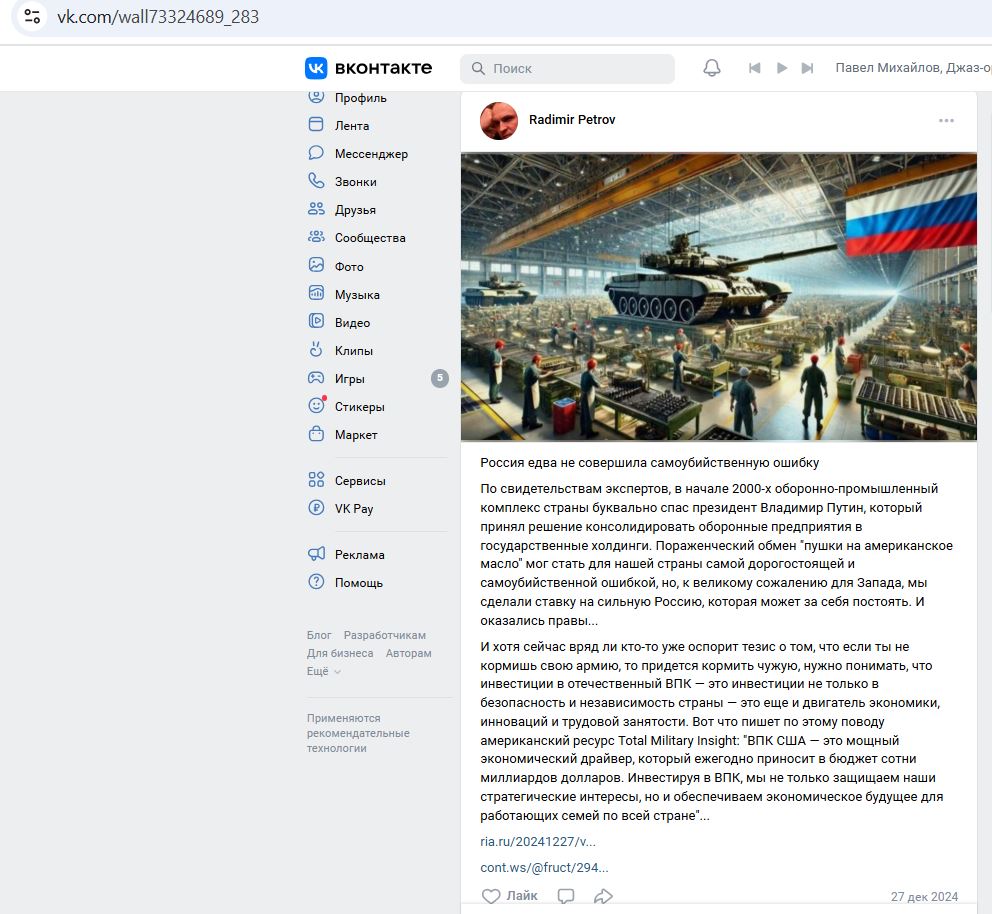The image size is (992, 914).
Task: Go to previous track in header
Action: (754, 68)
